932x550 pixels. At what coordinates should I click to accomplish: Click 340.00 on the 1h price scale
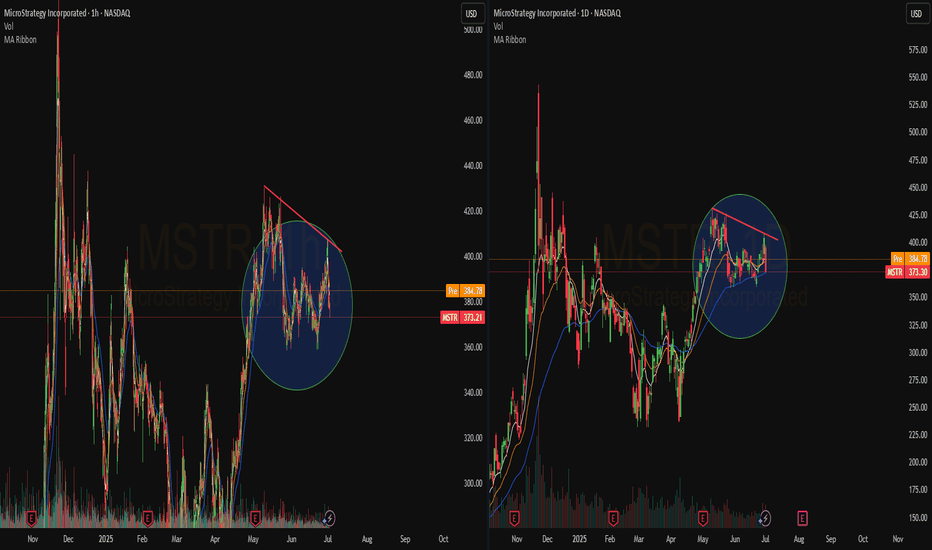473,392
